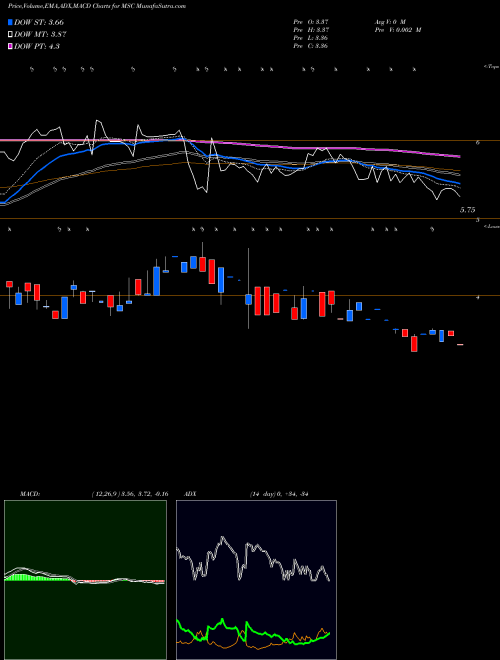Click the ADX panel heading
The image size is (500, 660).
190,494
